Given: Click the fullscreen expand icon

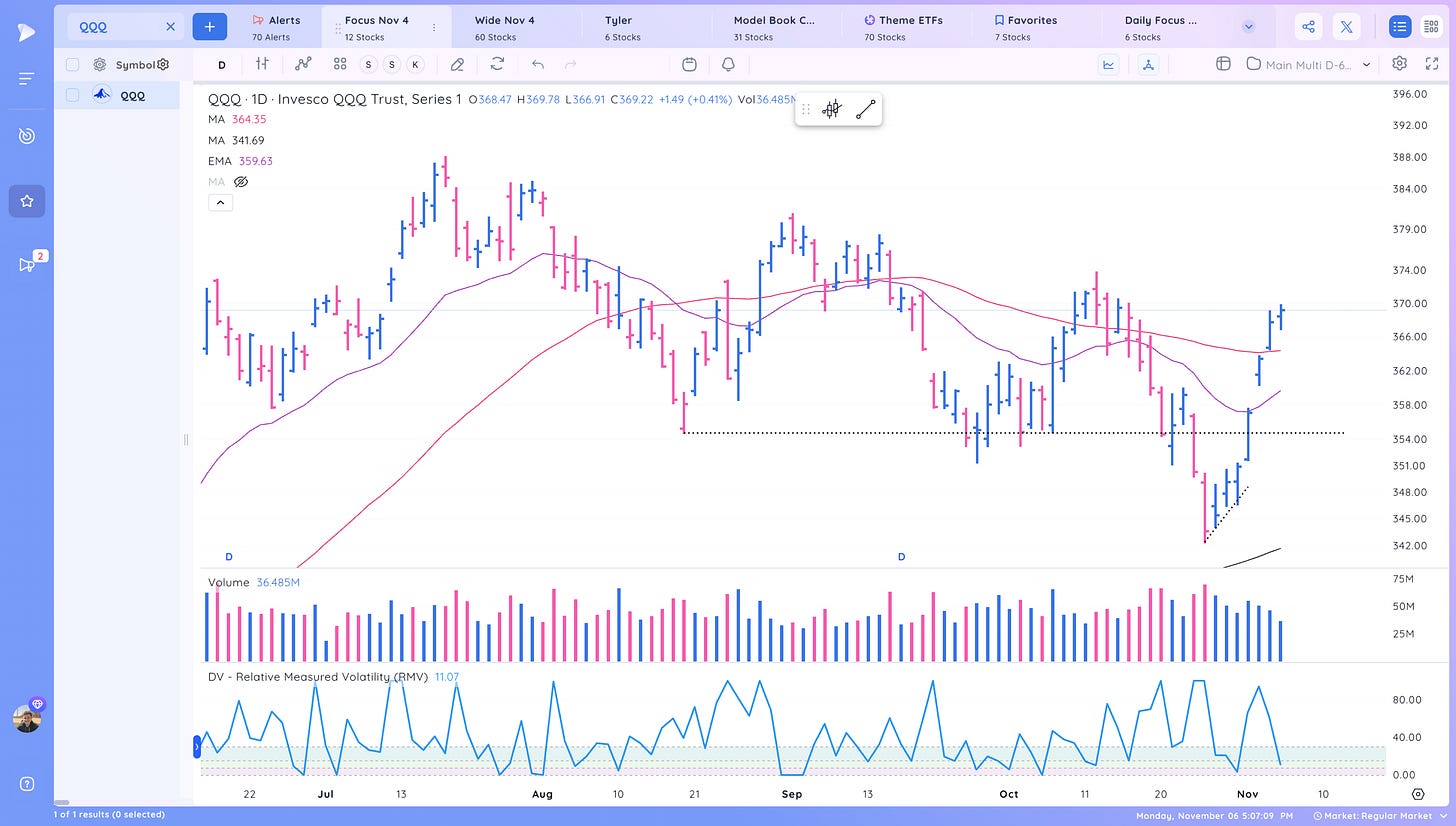Looking at the screenshot, I should click(1431, 64).
